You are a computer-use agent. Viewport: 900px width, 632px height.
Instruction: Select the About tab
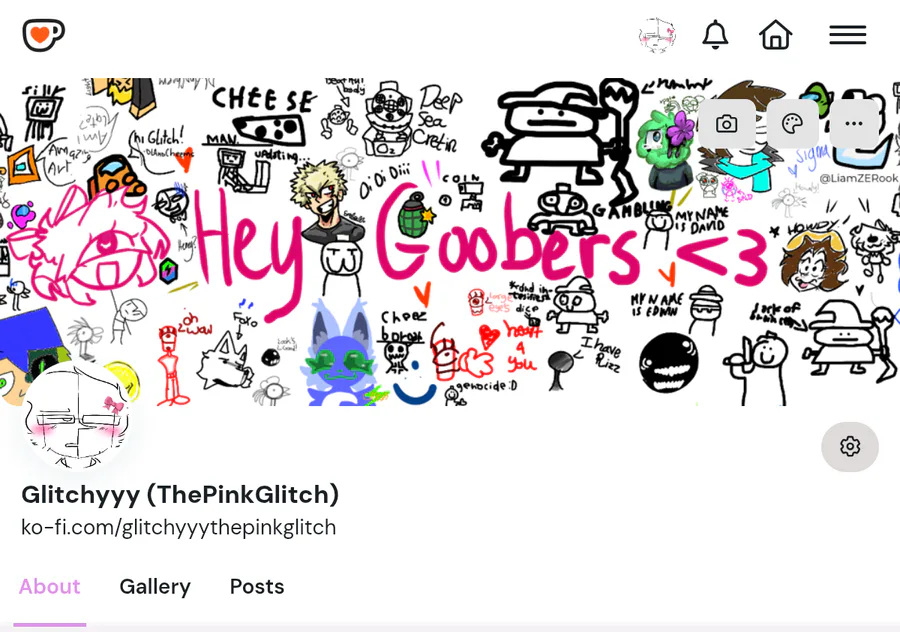[x=50, y=587]
